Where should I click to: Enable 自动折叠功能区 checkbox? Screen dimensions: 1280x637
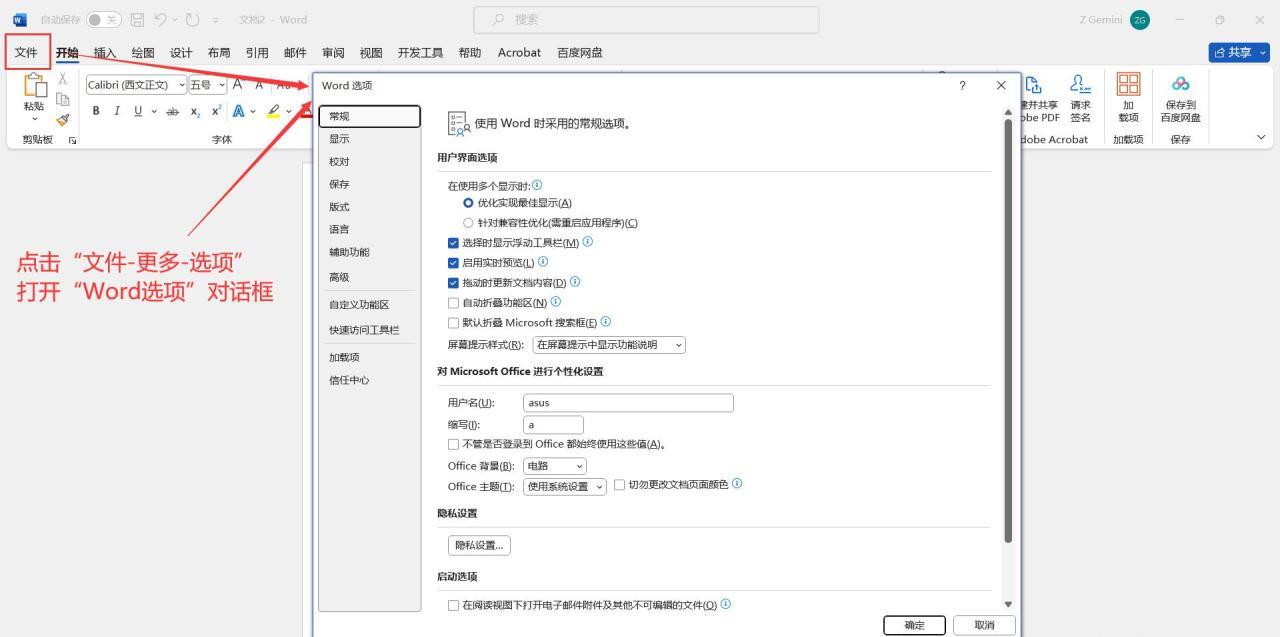pyautogui.click(x=453, y=303)
